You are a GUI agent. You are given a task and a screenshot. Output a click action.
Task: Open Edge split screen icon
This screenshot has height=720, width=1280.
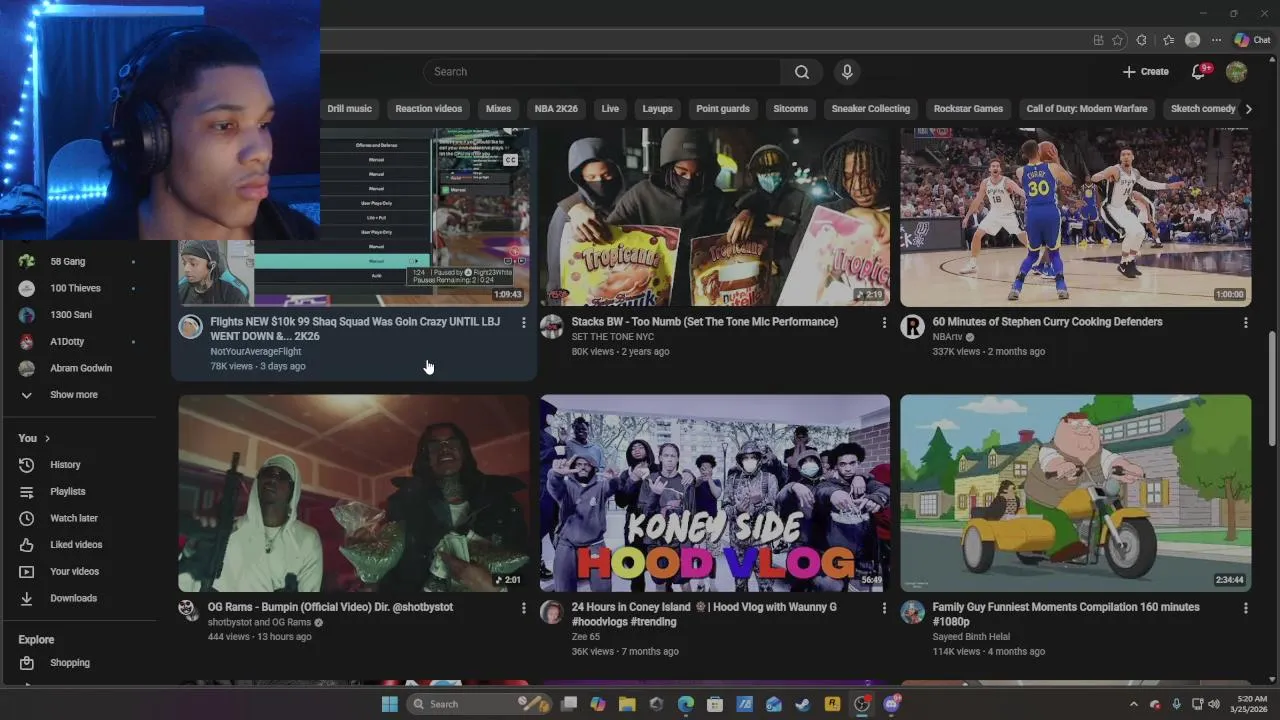1098,40
